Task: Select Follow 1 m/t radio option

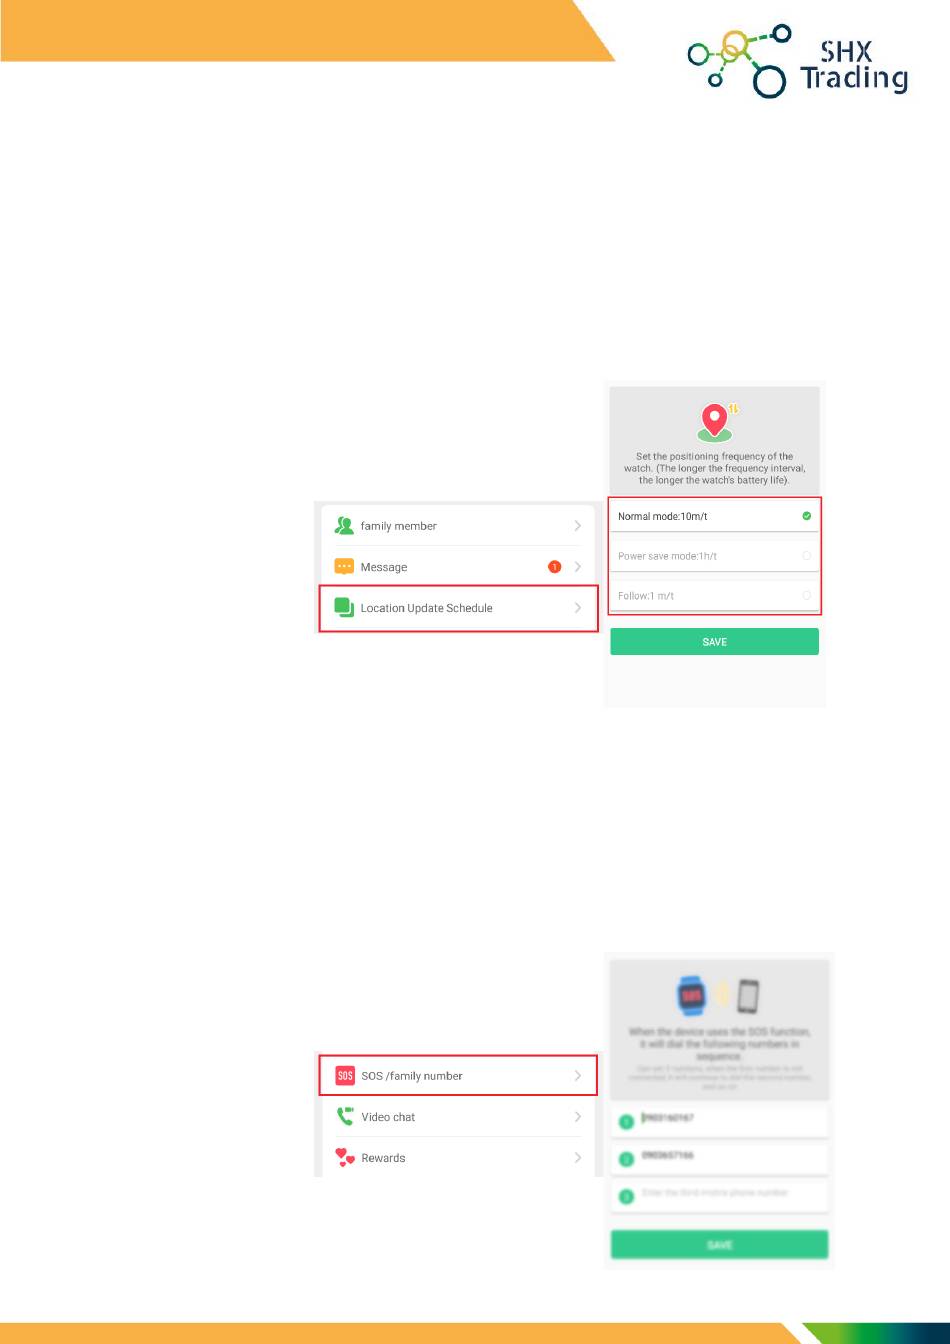Action: coord(714,596)
